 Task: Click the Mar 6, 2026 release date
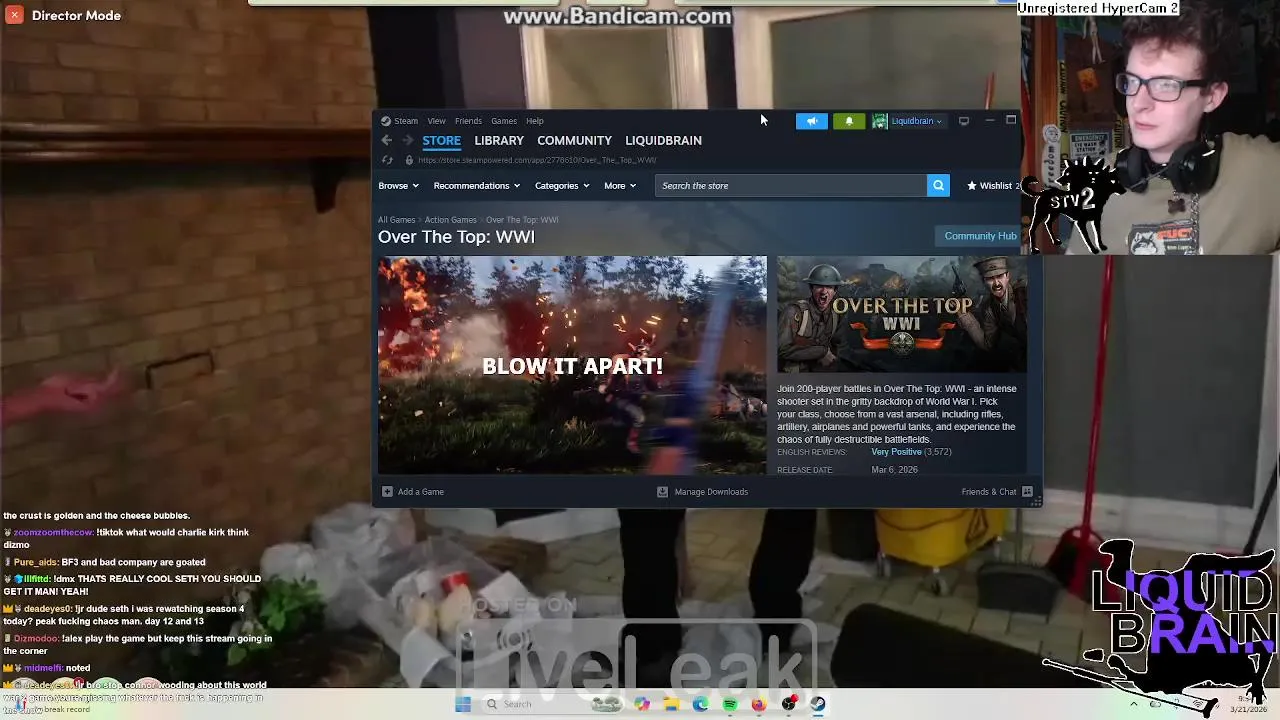(894, 470)
